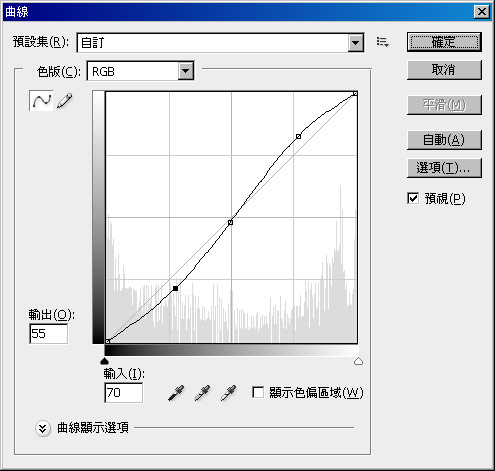Click the 自動(A) auto button

click(x=444, y=140)
